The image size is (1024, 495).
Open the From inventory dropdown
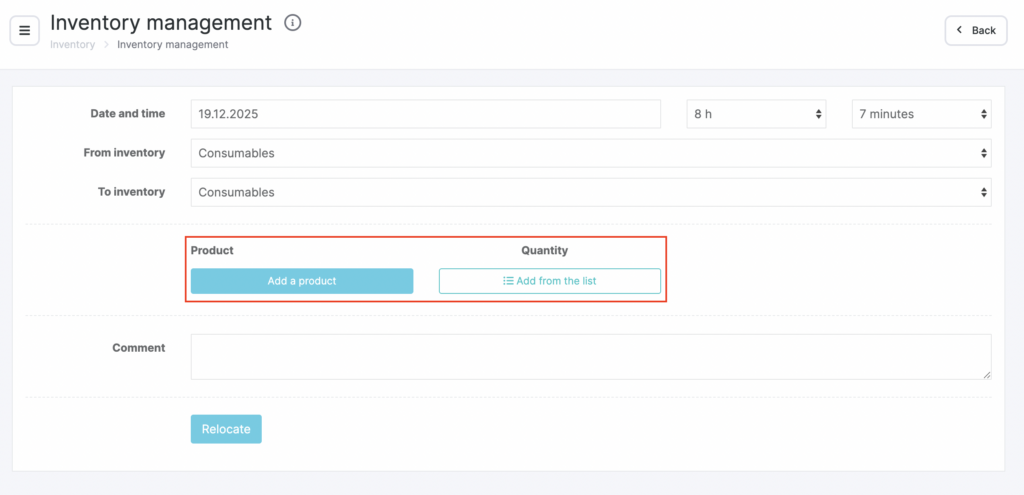tap(590, 153)
